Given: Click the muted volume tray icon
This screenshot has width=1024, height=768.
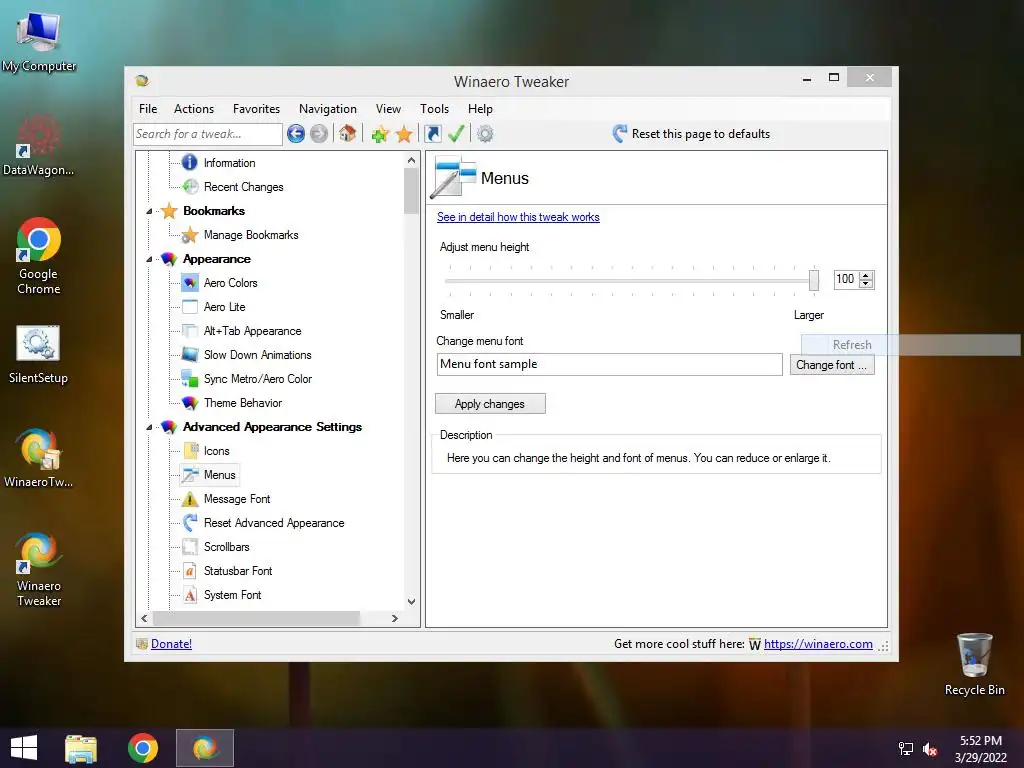Looking at the screenshot, I should click(x=930, y=749).
